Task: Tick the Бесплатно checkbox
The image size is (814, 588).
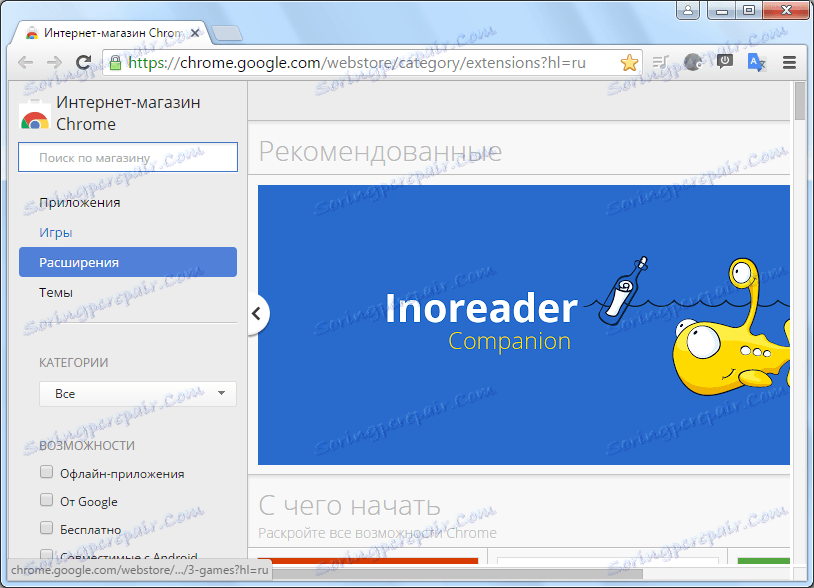Action: [x=47, y=528]
